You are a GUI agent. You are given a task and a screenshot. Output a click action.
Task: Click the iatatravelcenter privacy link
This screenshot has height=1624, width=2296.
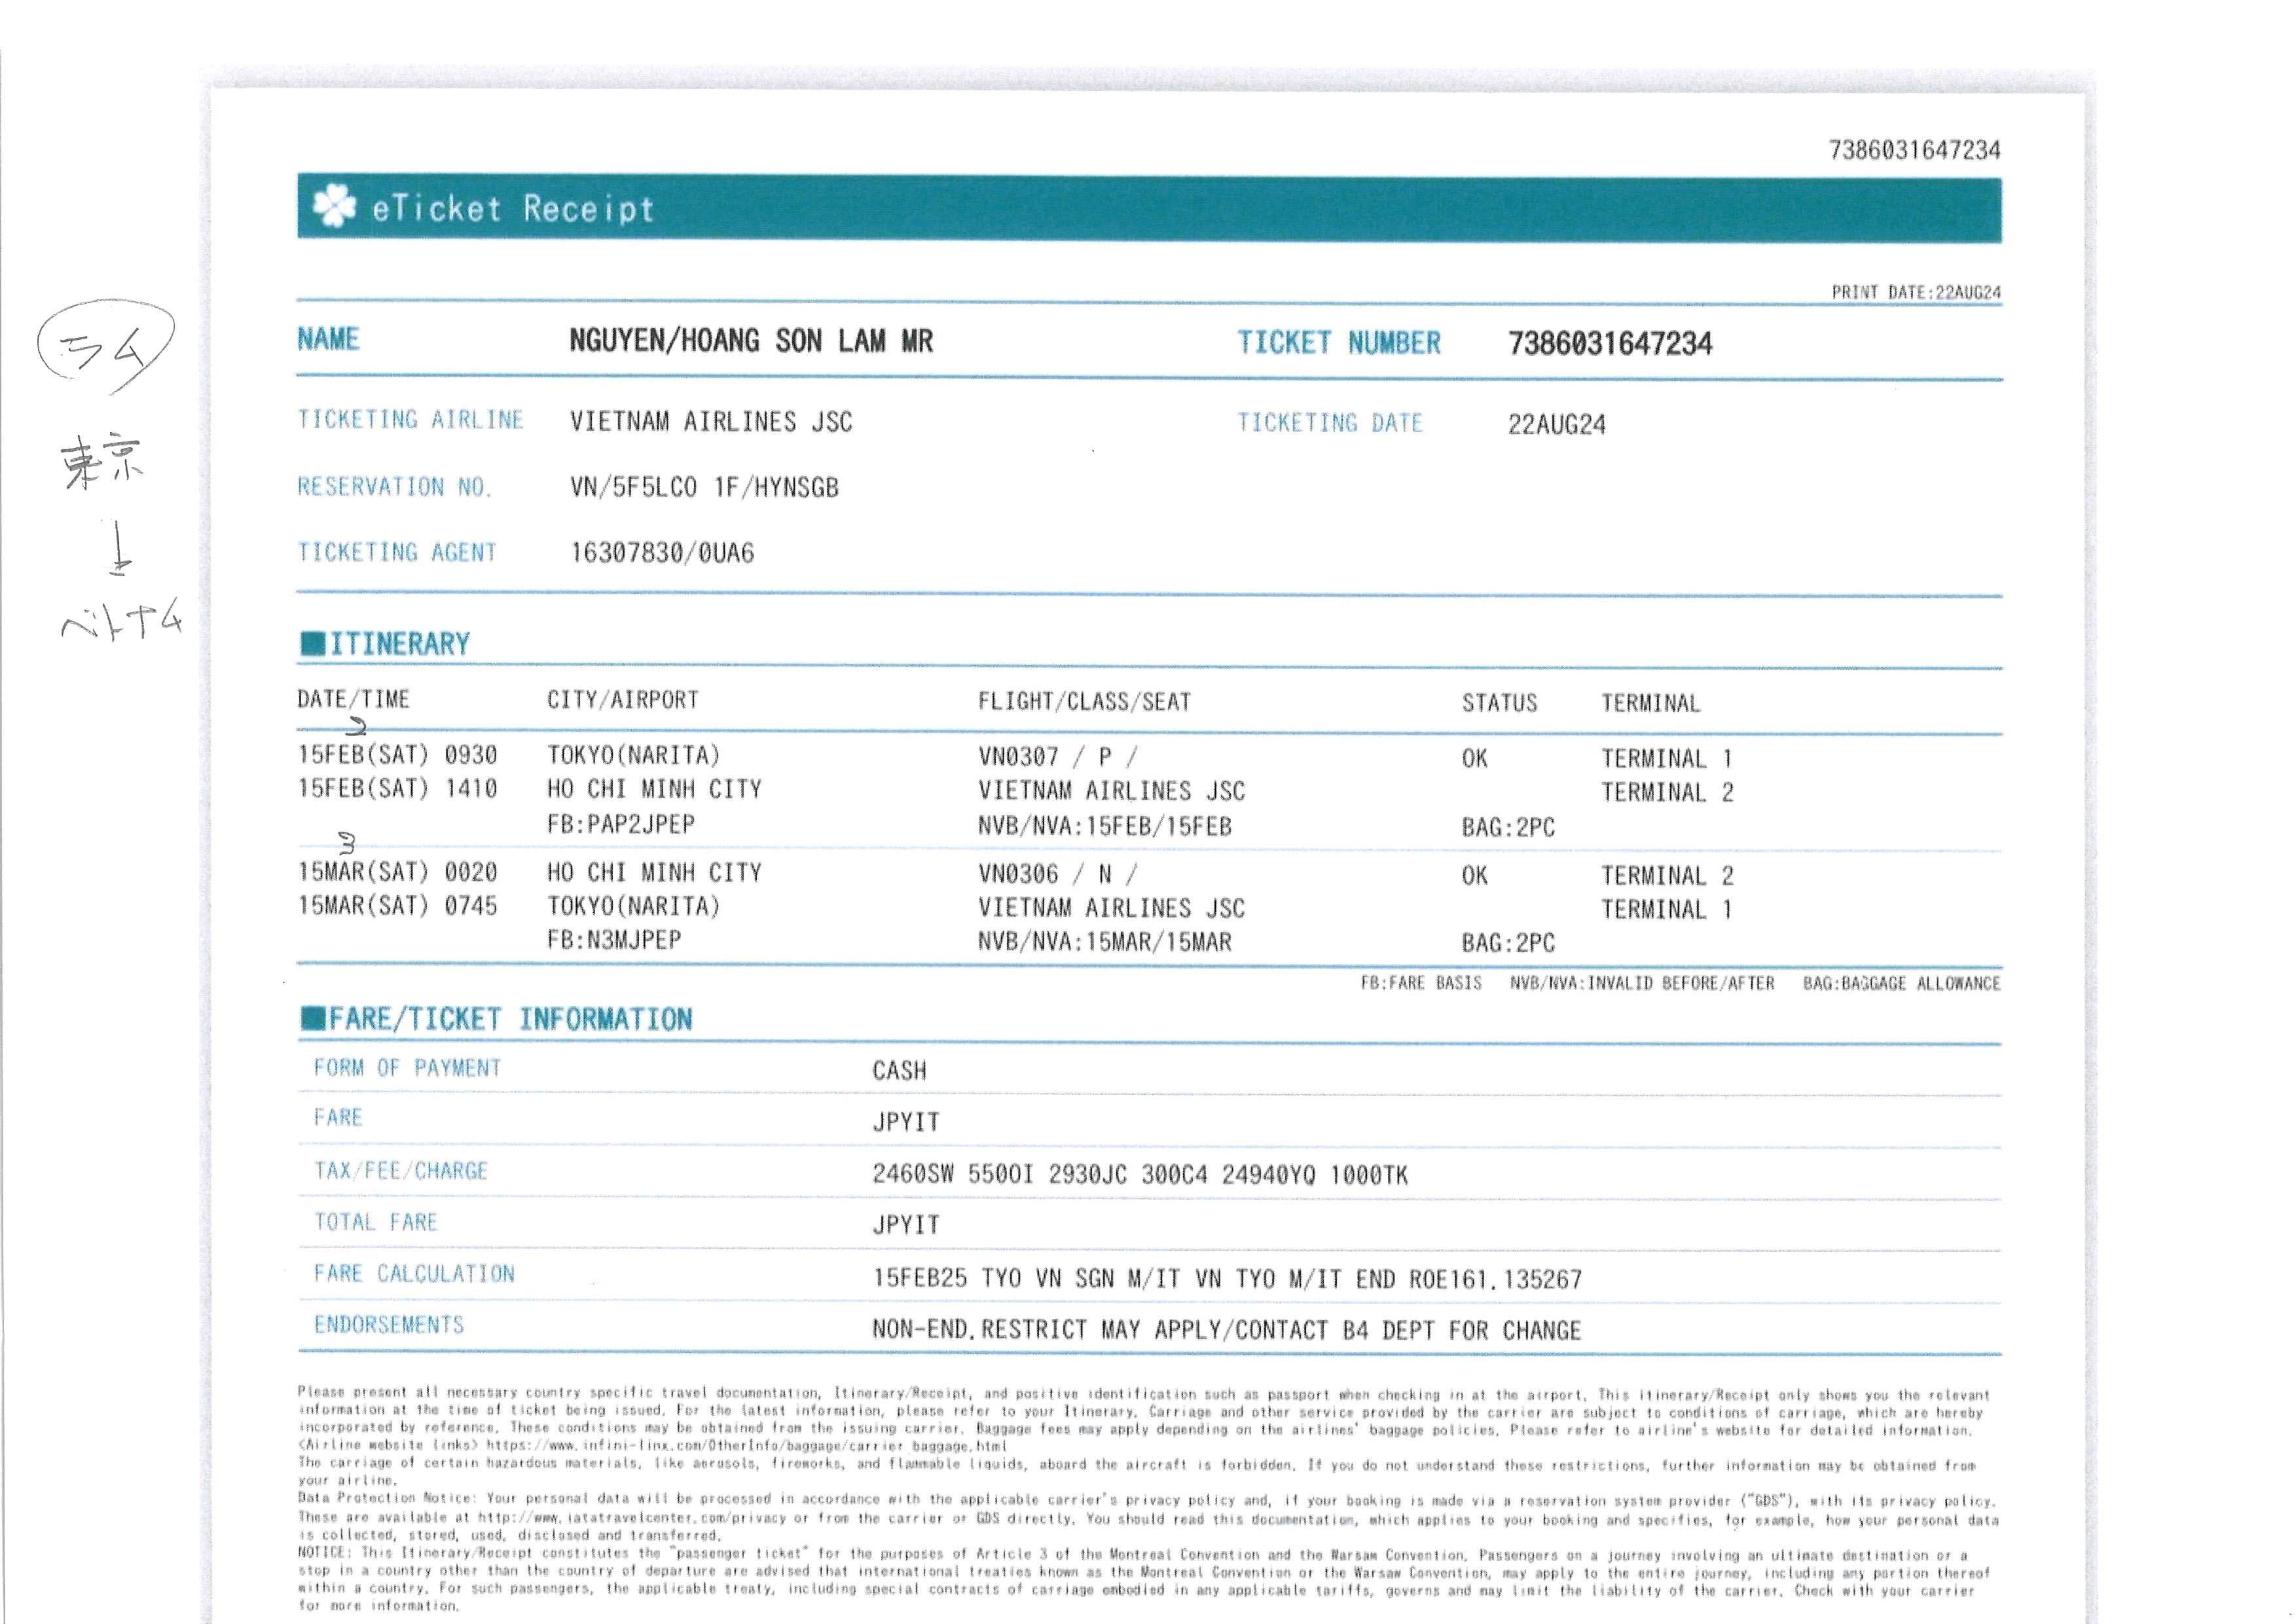click(x=632, y=1517)
